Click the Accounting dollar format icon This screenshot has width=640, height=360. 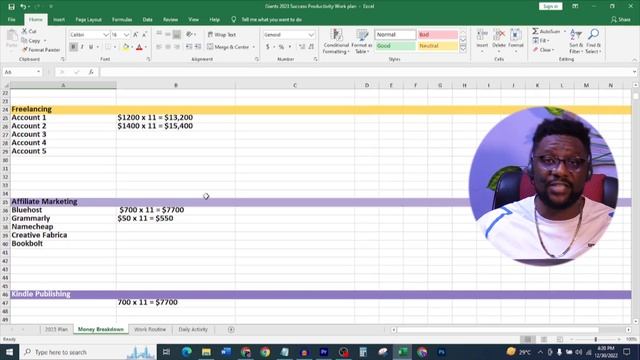click(x=268, y=47)
